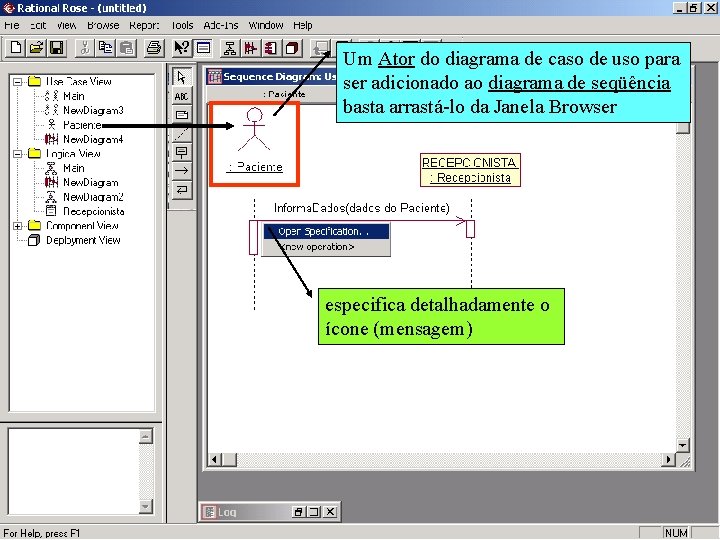Select NewDiagram4 sequence diagram in tree
Viewport: 720px width, 540px height.
coord(93,139)
